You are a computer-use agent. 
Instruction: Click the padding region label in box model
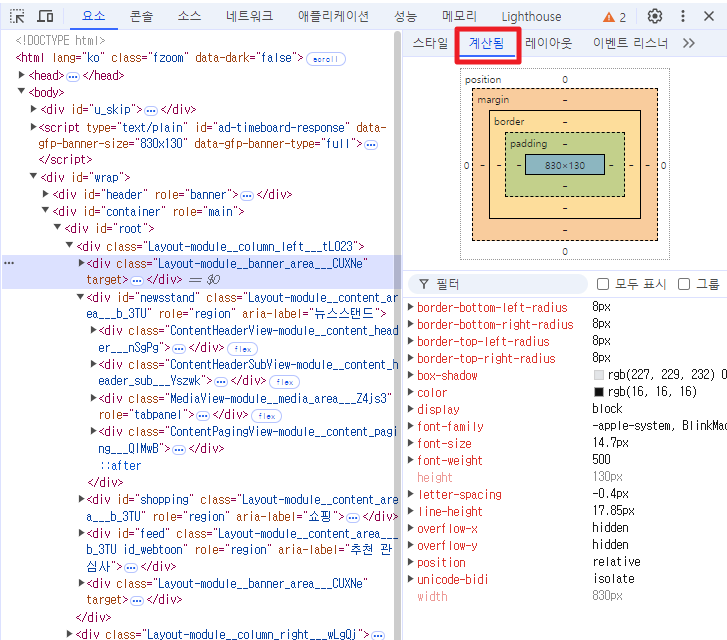coord(529,144)
